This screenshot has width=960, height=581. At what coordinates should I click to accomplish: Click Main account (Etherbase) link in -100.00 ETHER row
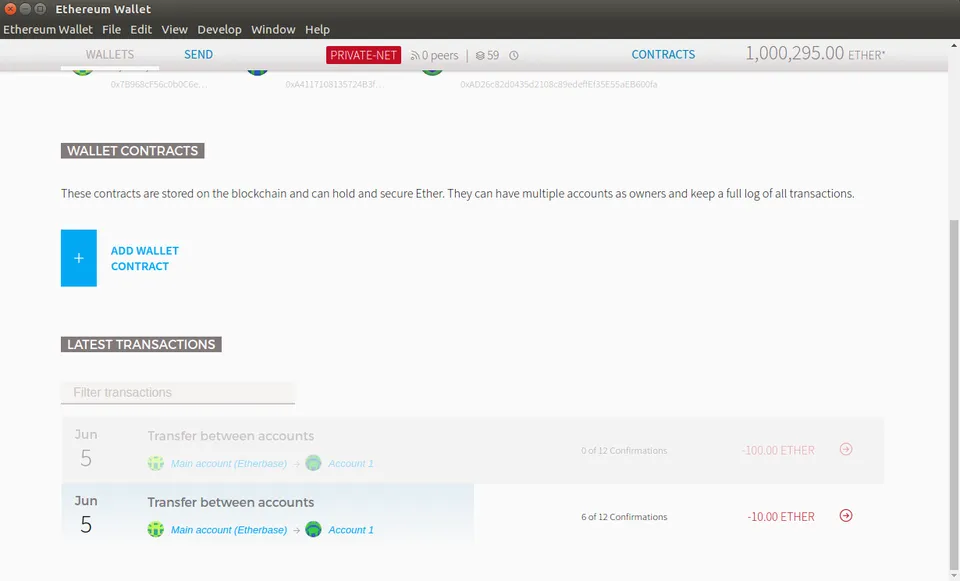pos(229,463)
